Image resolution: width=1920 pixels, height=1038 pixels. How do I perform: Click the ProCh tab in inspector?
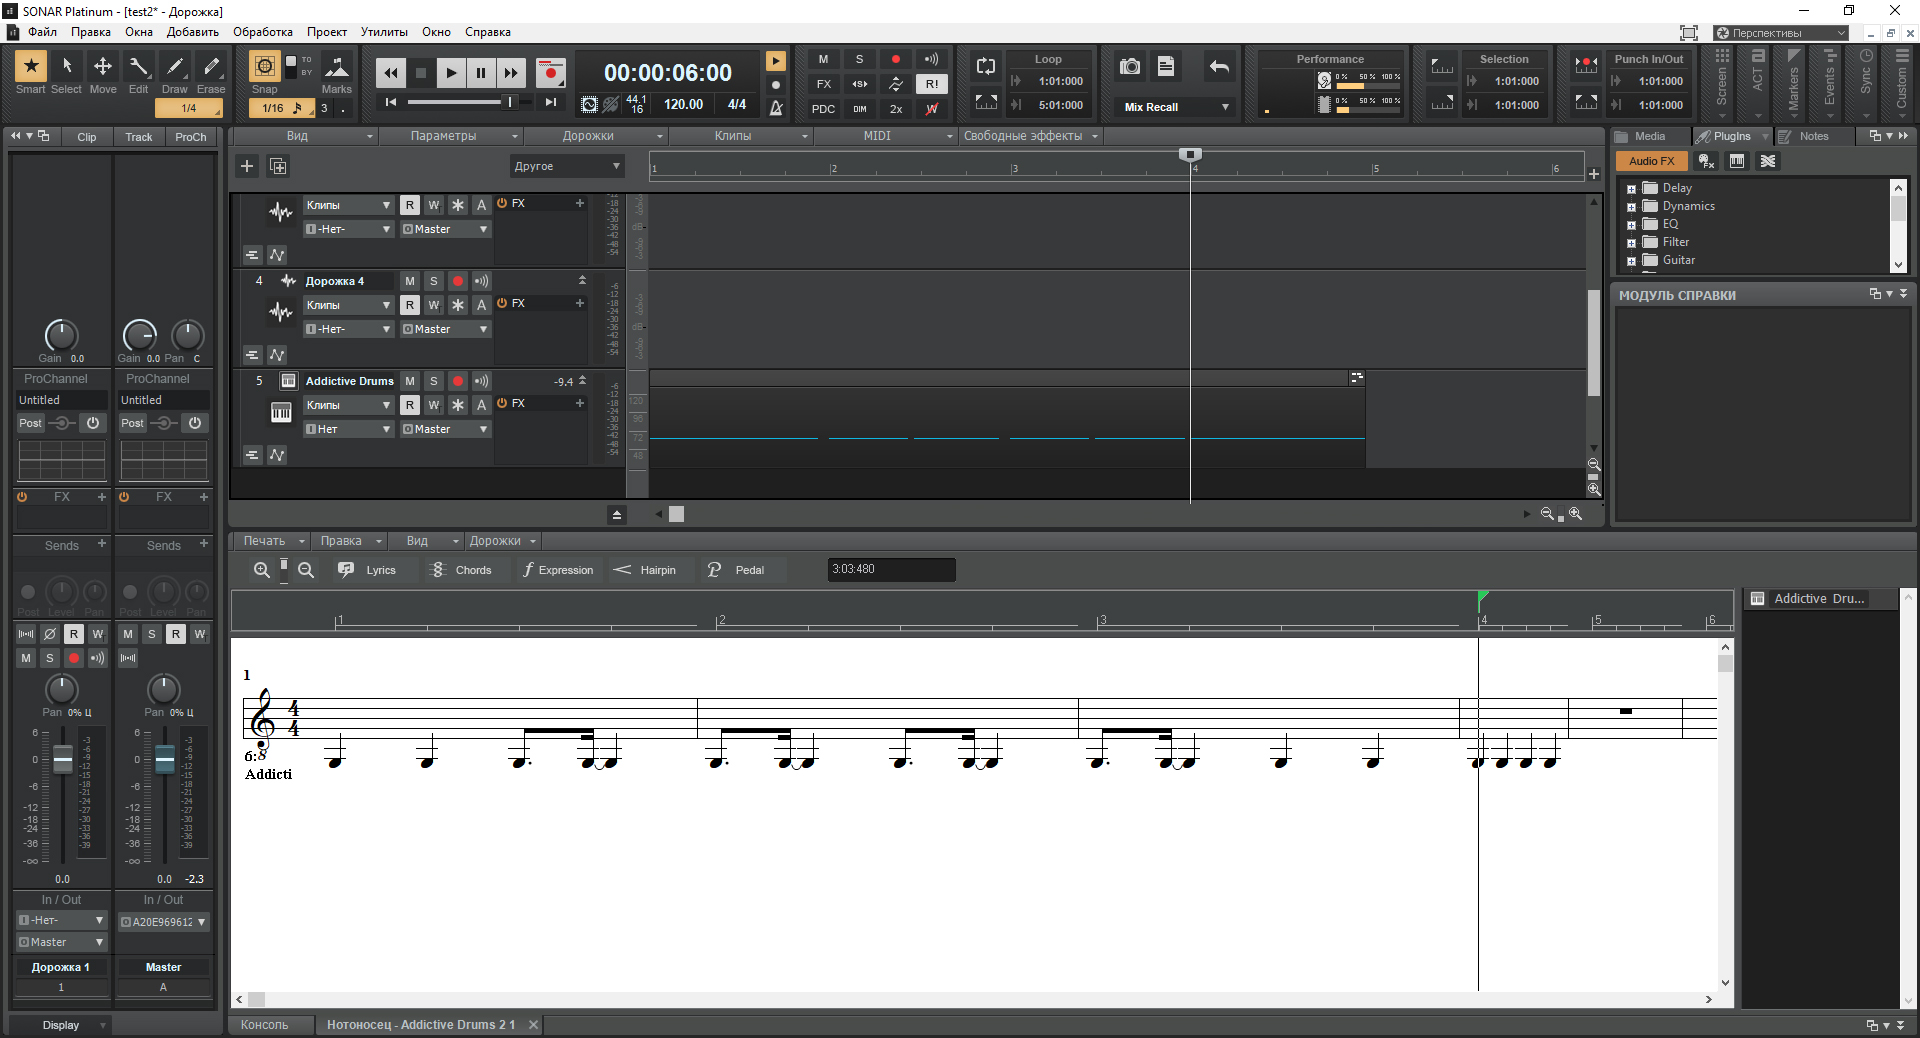point(190,137)
